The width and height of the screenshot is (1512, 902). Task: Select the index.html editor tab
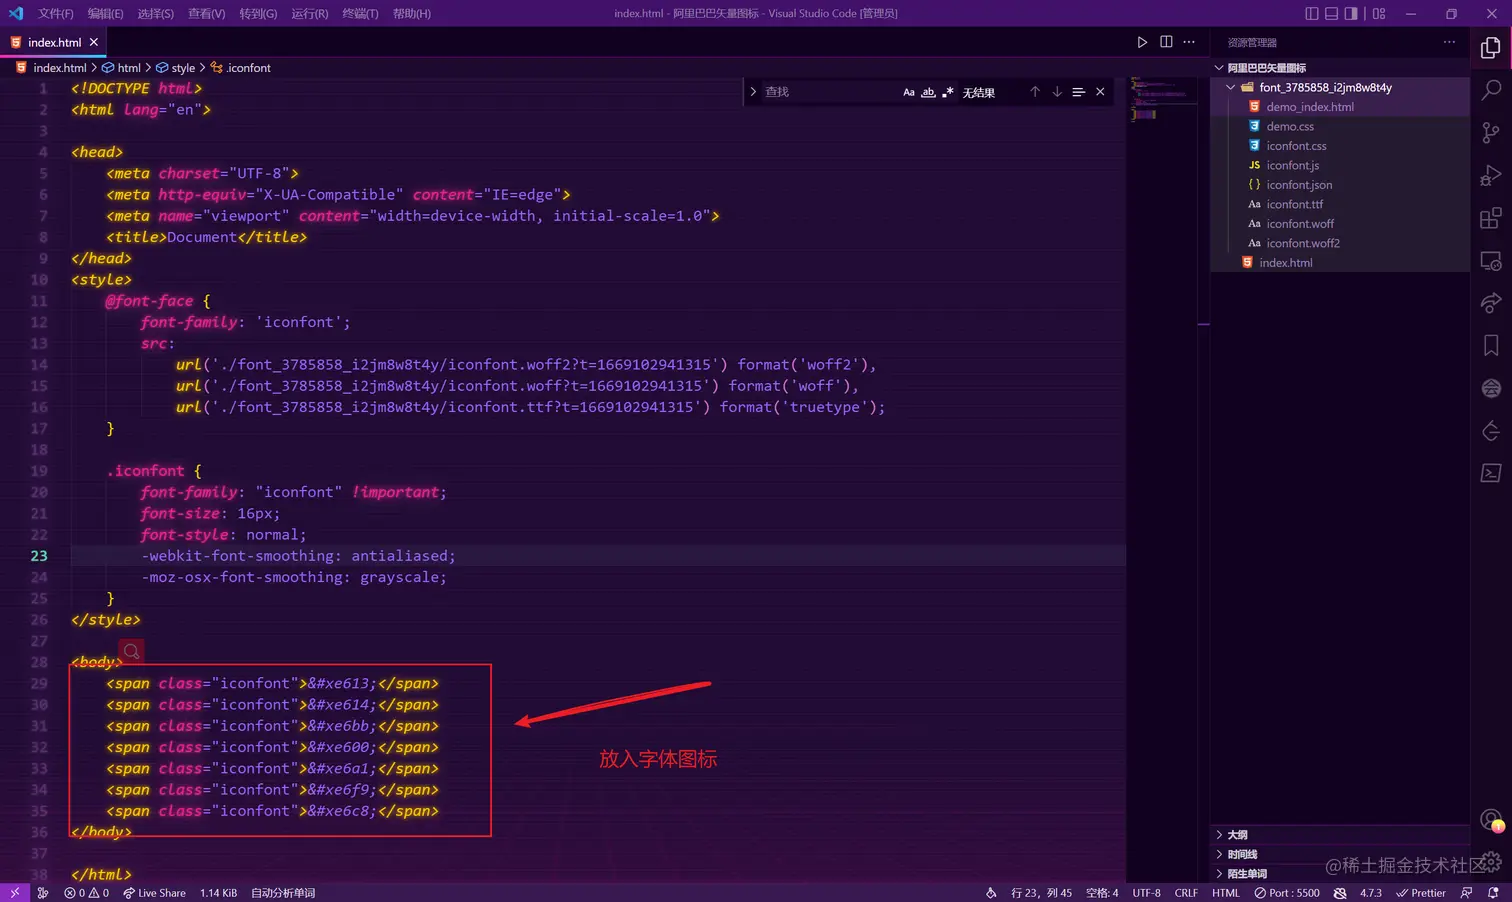click(x=55, y=42)
